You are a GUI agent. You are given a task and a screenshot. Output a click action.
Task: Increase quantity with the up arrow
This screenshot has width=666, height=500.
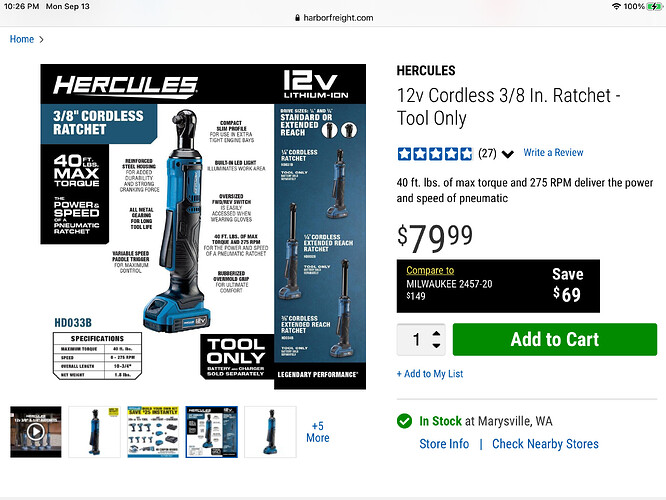pyautogui.click(x=436, y=333)
